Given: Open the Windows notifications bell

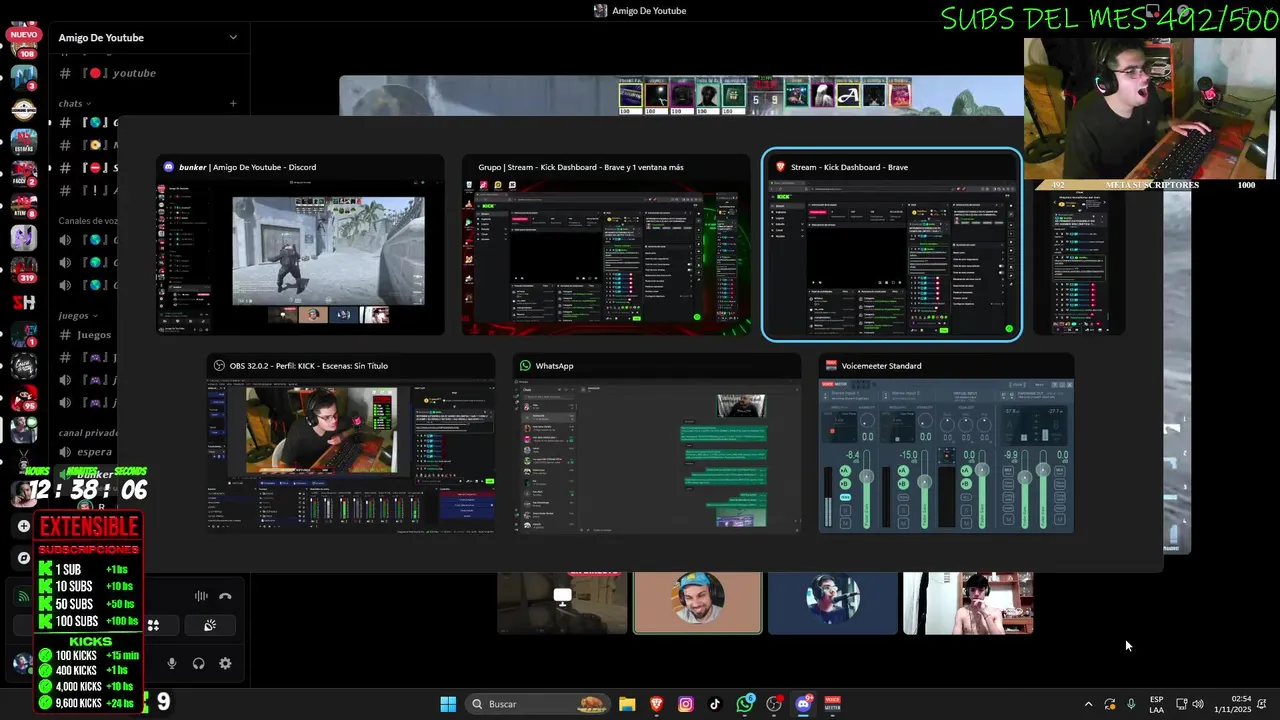Looking at the screenshot, I should pyautogui.click(x=1262, y=704).
